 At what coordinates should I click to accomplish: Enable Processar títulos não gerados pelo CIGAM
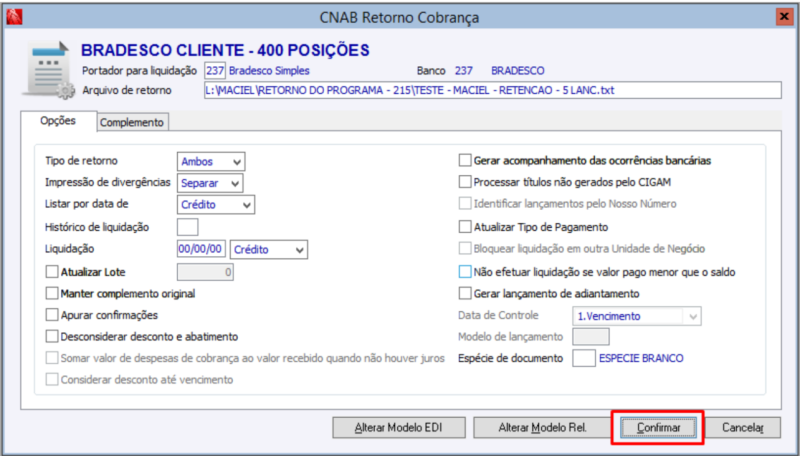[x=465, y=182]
